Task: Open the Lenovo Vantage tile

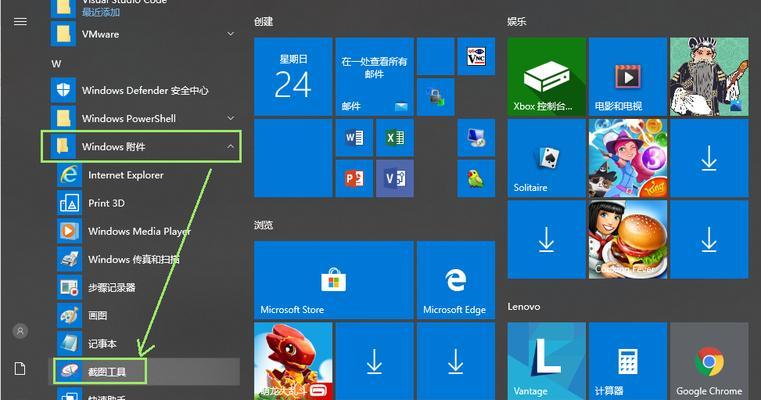Action: 546,361
